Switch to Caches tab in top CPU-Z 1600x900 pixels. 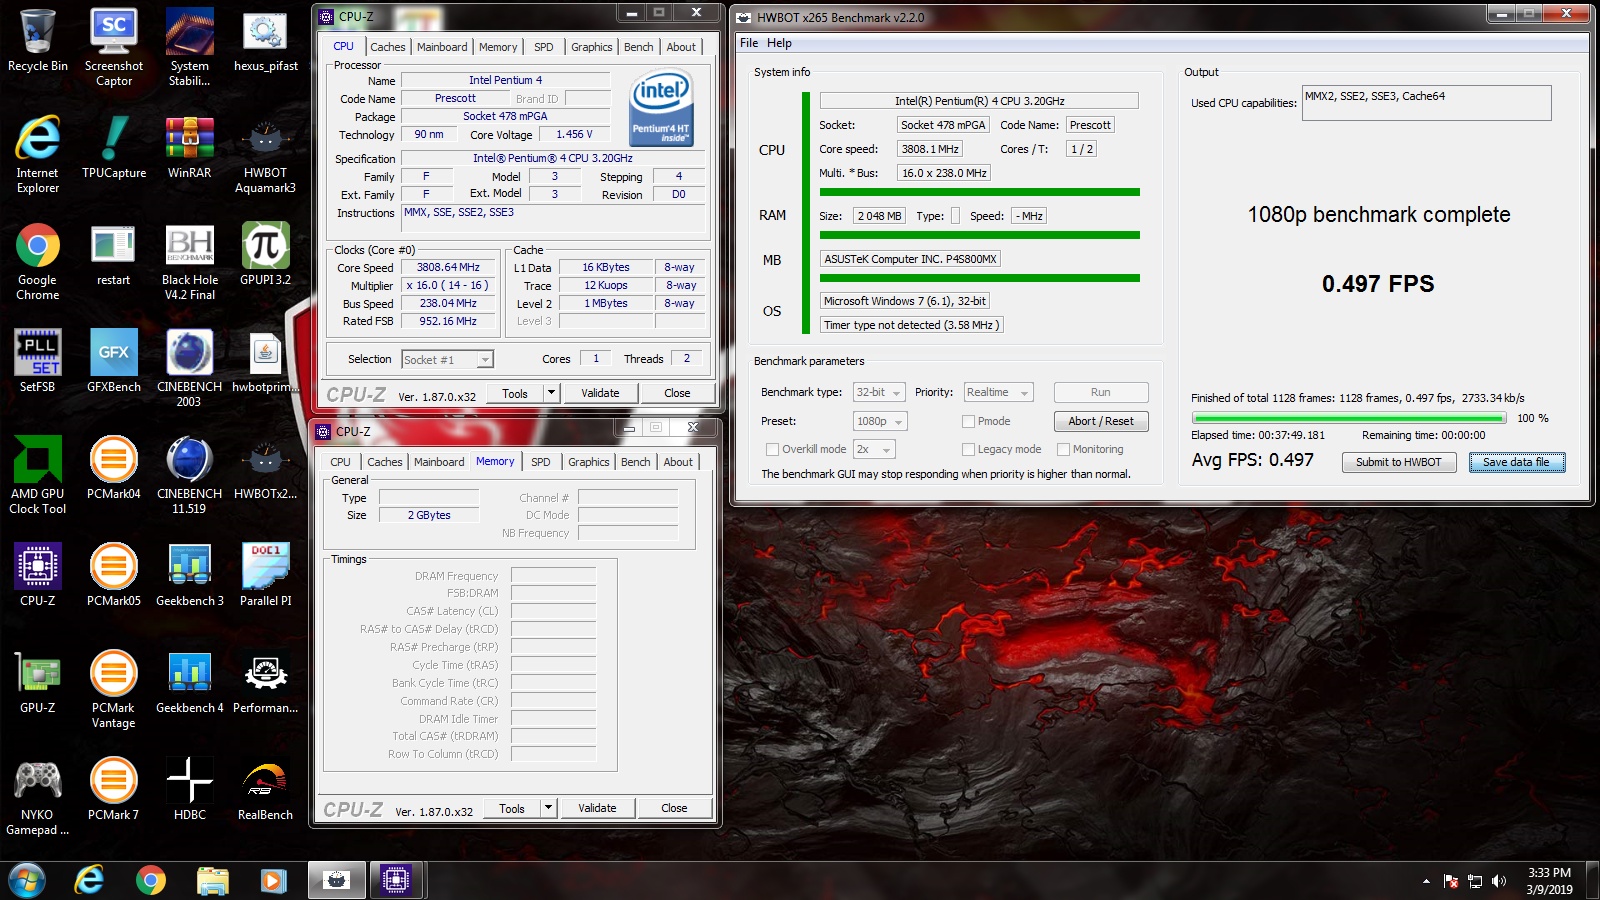[388, 47]
